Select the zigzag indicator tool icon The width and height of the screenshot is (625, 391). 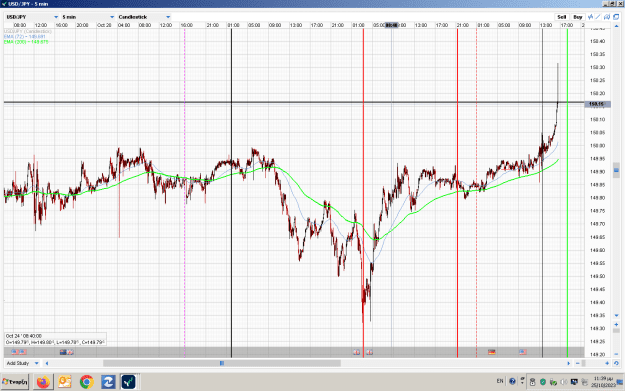pos(590,17)
